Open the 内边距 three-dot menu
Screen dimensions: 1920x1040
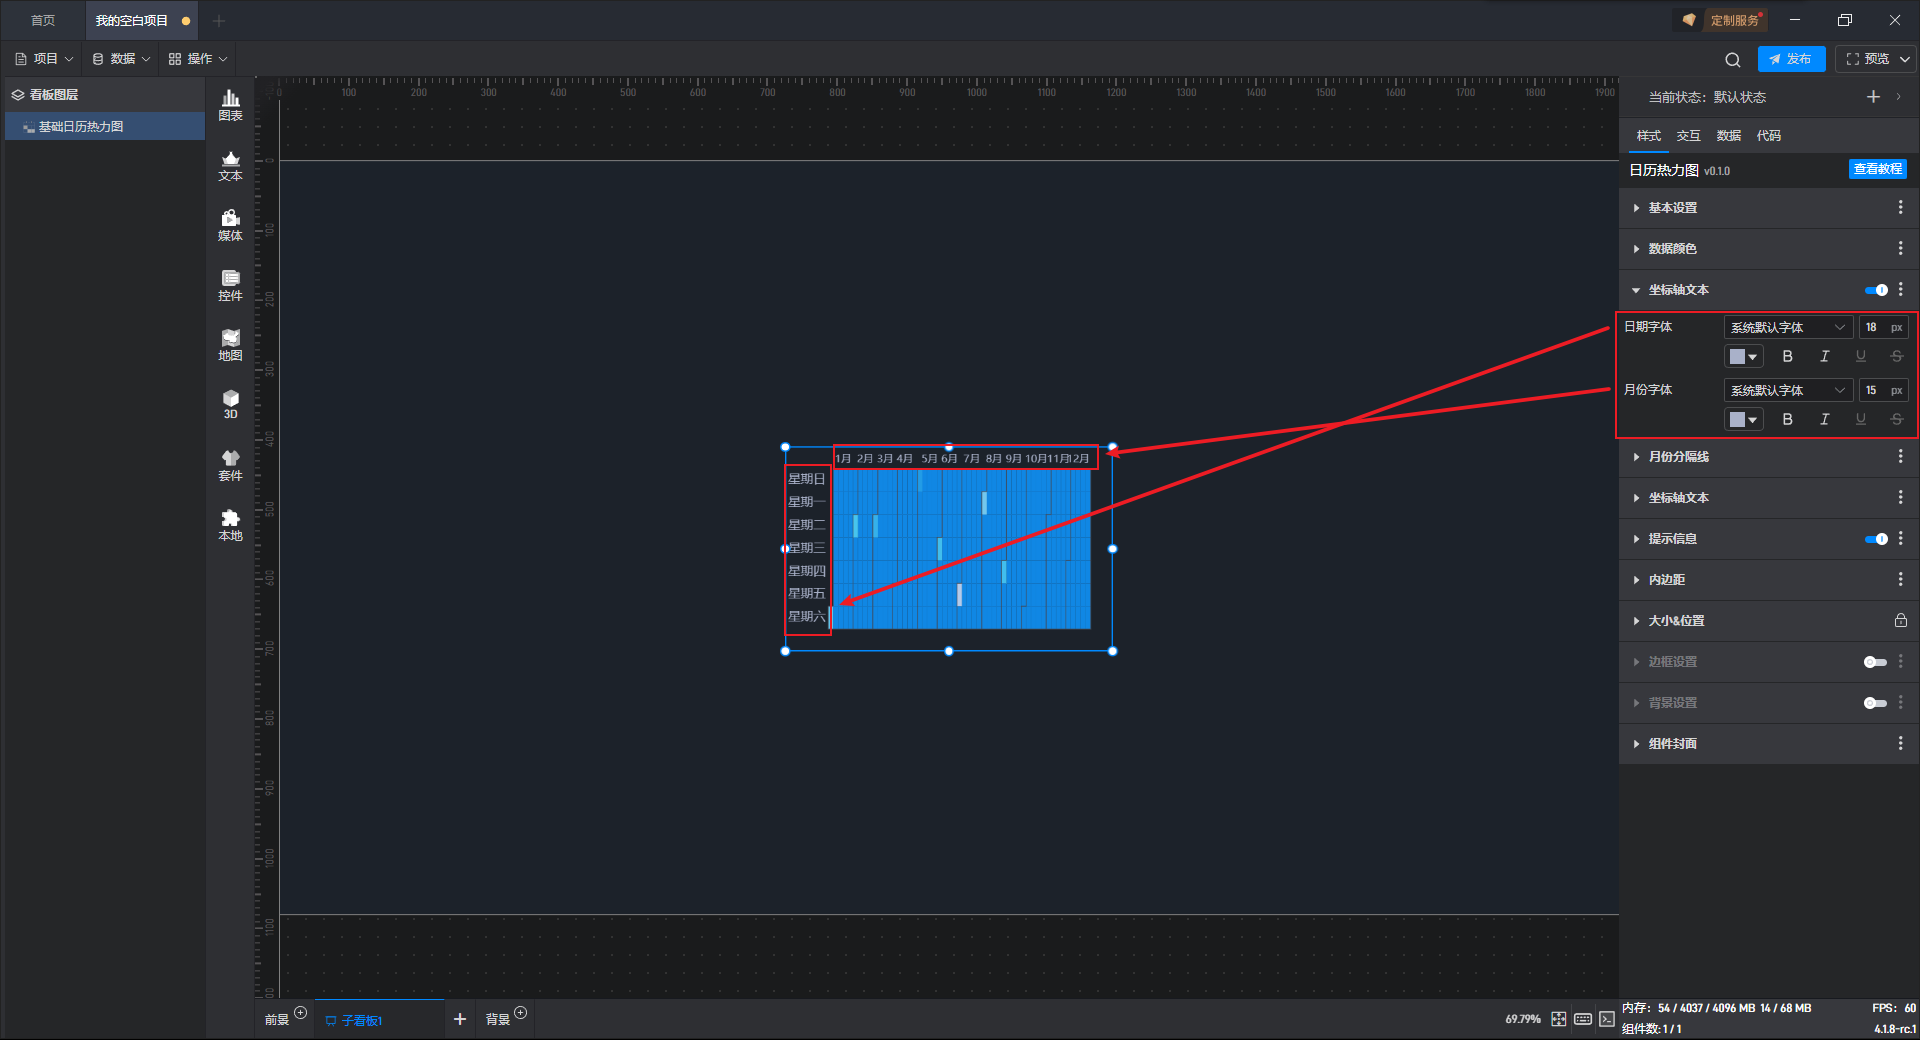click(1900, 579)
